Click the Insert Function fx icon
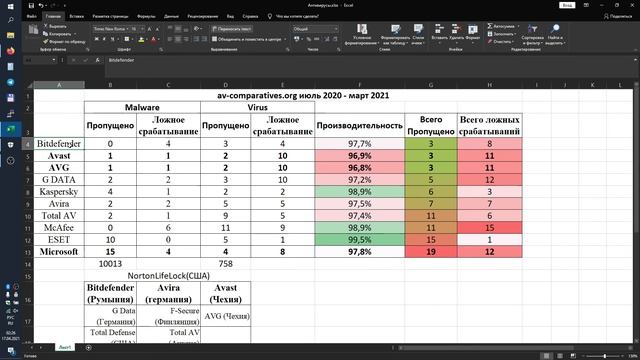 pyautogui.click(x=97, y=60)
